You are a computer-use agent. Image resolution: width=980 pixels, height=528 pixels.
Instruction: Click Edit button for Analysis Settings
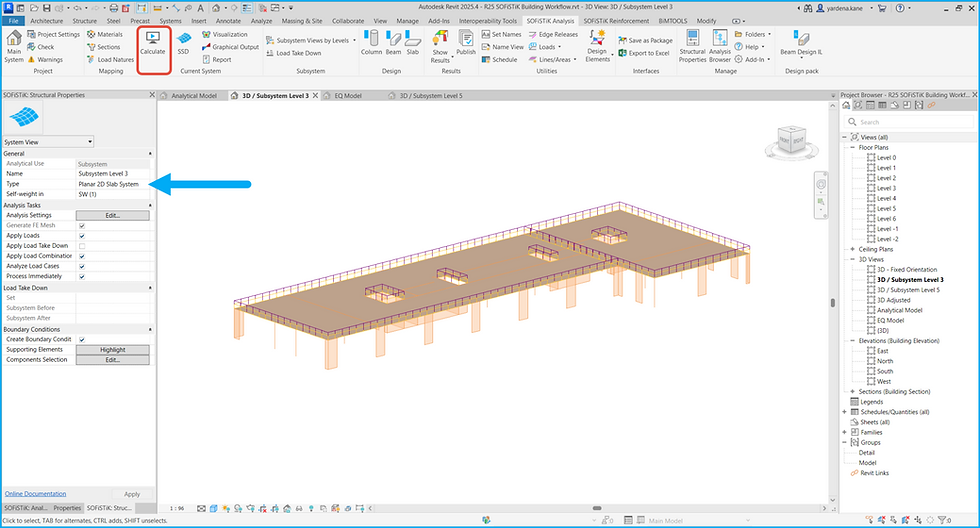click(x=112, y=216)
